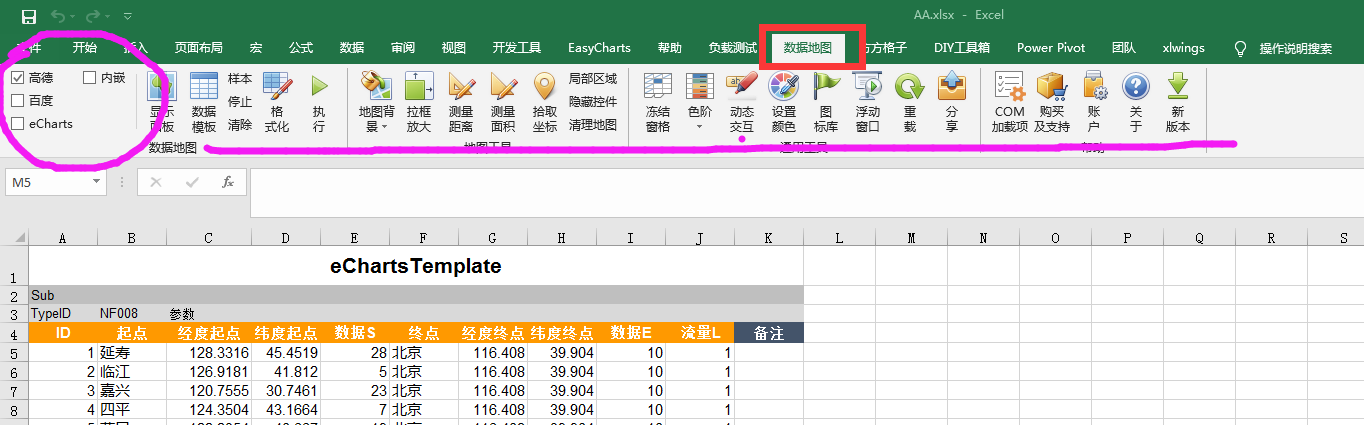Click the 冻结窗格 icon
Image resolution: width=1364 pixels, height=425 pixels.
tap(658, 102)
